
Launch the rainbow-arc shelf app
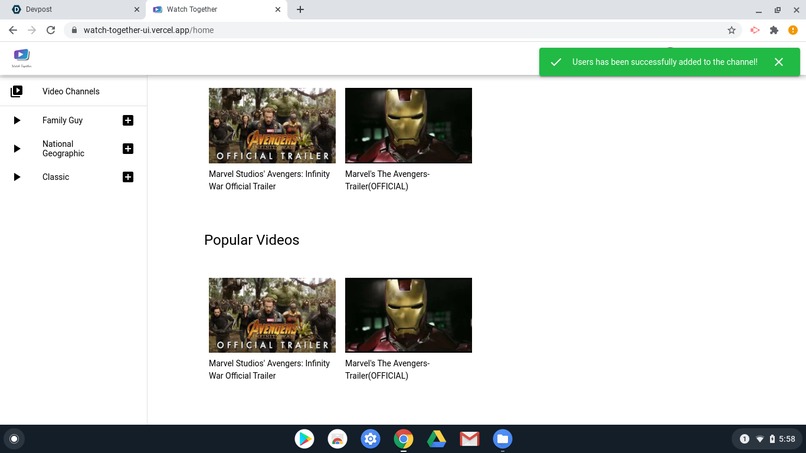point(337,439)
